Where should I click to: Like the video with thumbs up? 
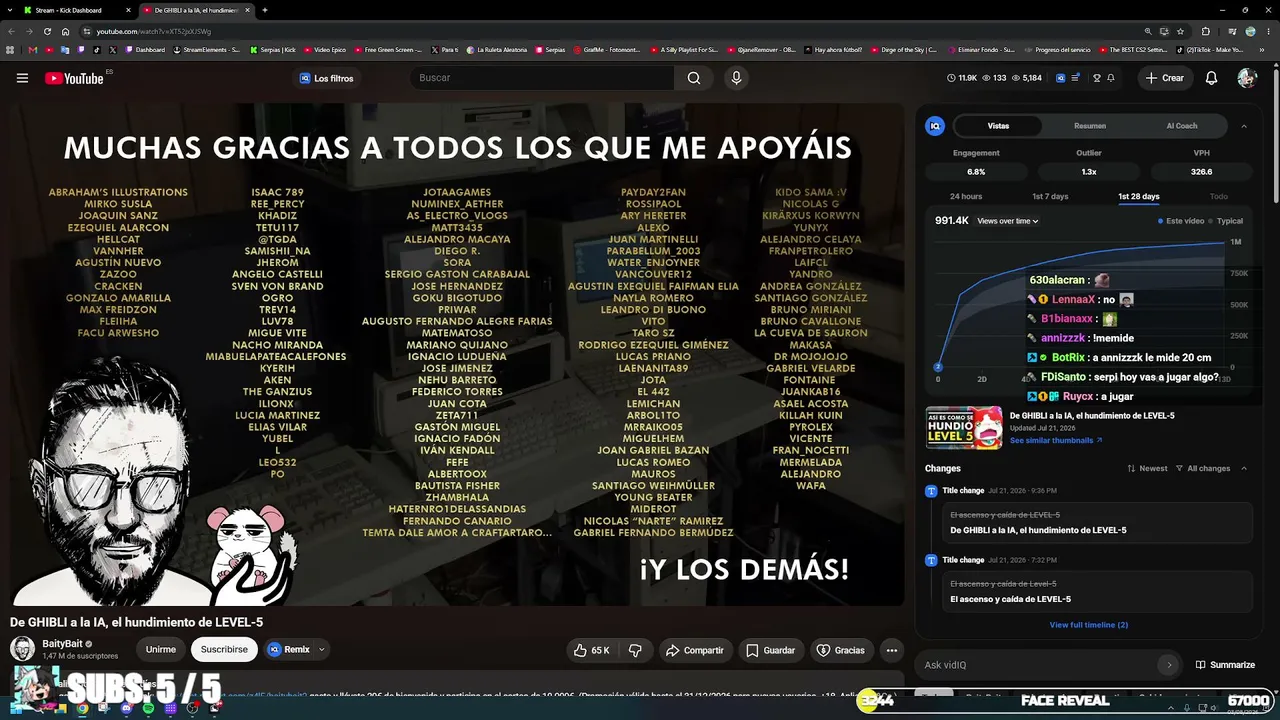point(592,650)
